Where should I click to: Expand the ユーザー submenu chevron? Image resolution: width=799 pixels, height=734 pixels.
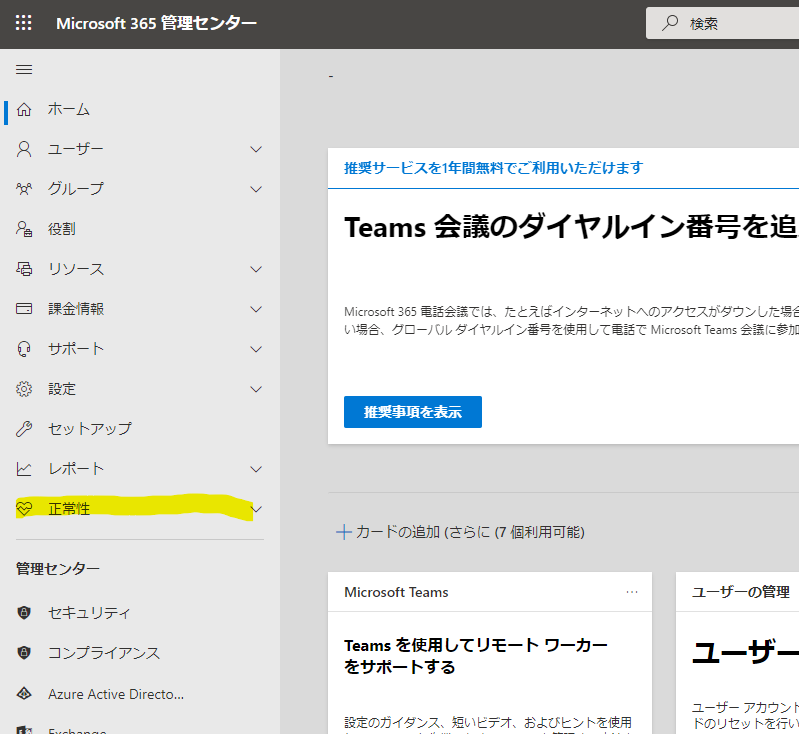[x=256, y=149]
